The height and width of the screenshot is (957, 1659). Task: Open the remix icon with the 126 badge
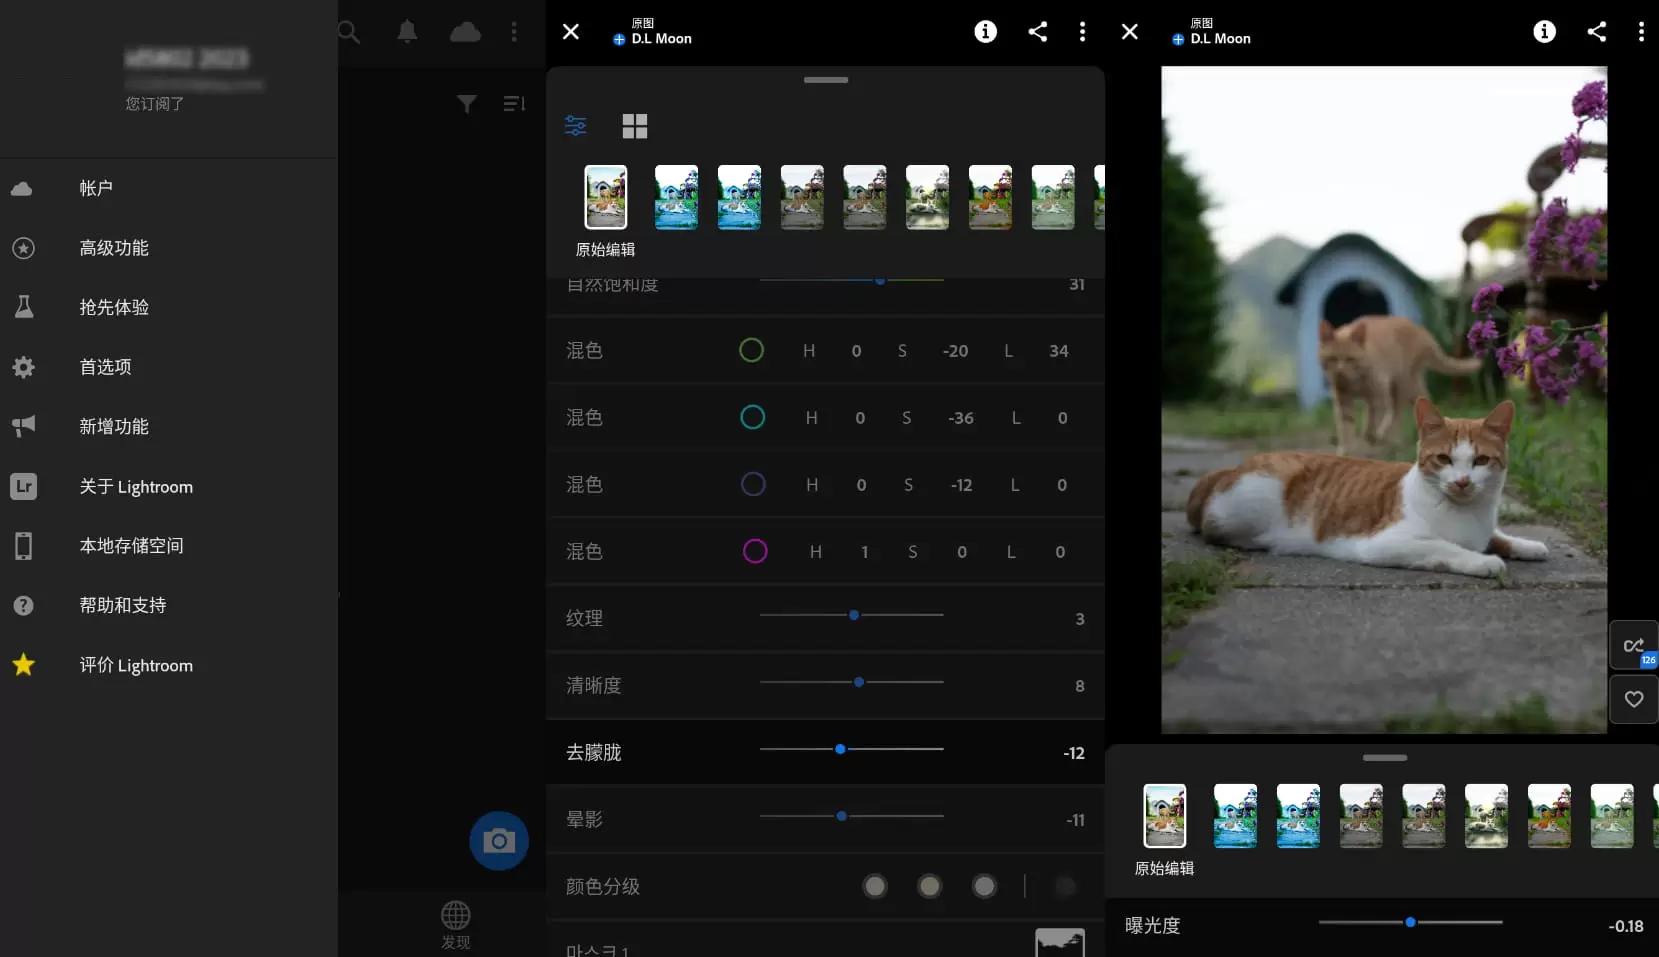pyautogui.click(x=1634, y=645)
